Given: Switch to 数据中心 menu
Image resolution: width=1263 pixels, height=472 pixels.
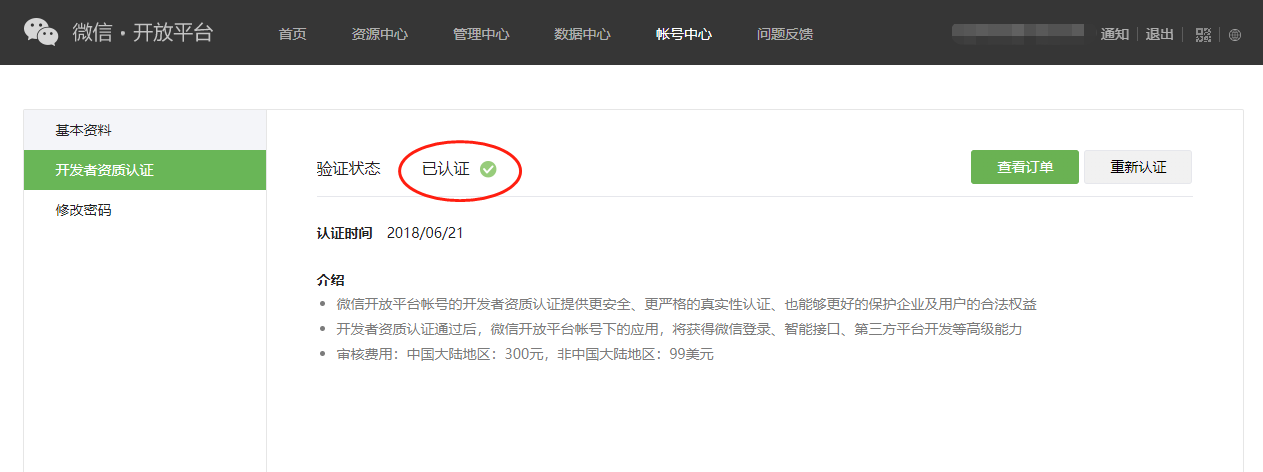Looking at the screenshot, I should pyautogui.click(x=582, y=34).
